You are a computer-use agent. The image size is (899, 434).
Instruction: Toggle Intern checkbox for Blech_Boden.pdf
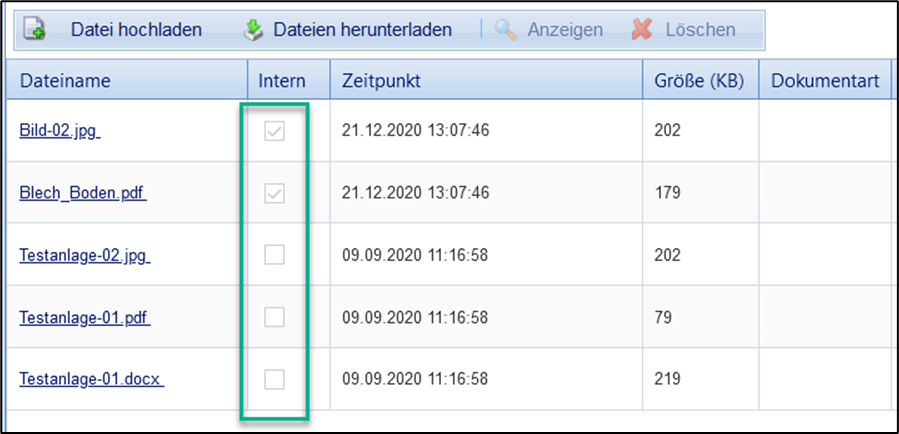click(x=274, y=193)
